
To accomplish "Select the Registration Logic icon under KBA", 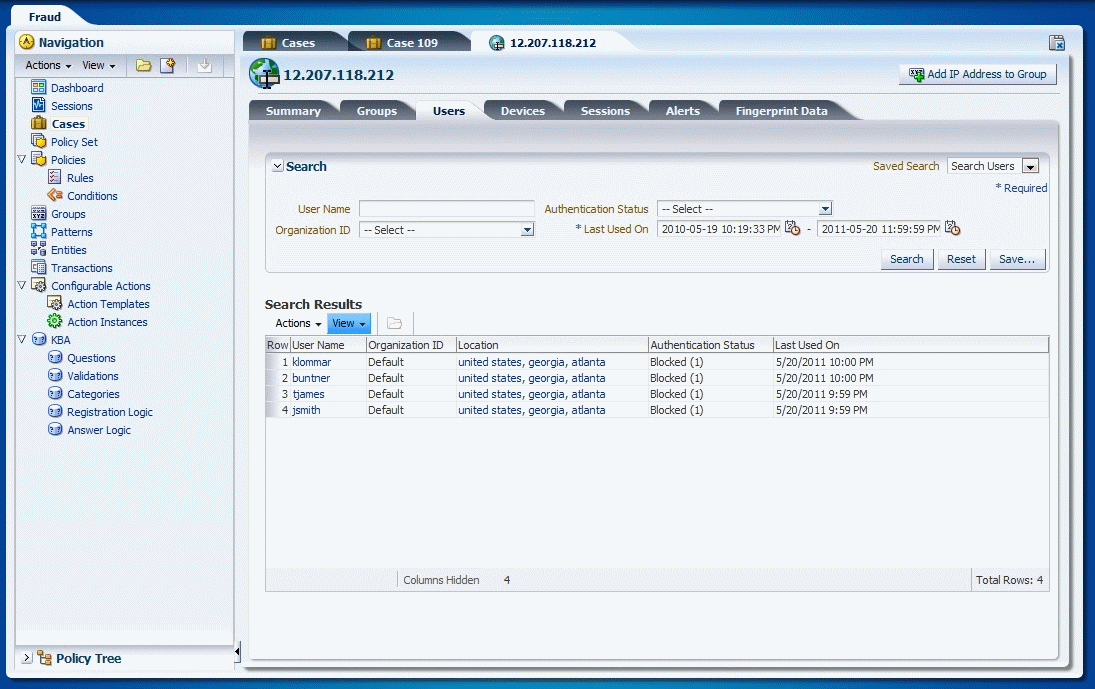I will pyautogui.click(x=54, y=411).
